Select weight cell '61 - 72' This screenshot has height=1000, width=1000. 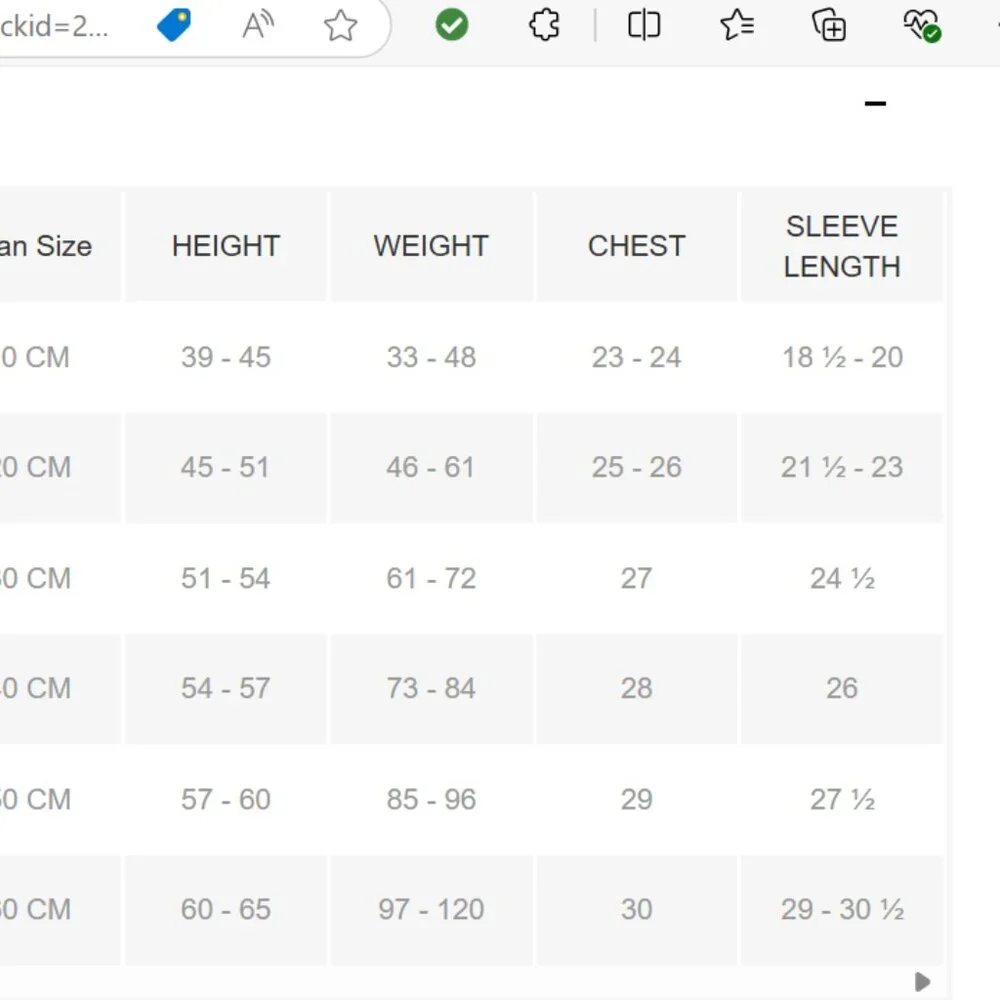pyautogui.click(x=431, y=578)
